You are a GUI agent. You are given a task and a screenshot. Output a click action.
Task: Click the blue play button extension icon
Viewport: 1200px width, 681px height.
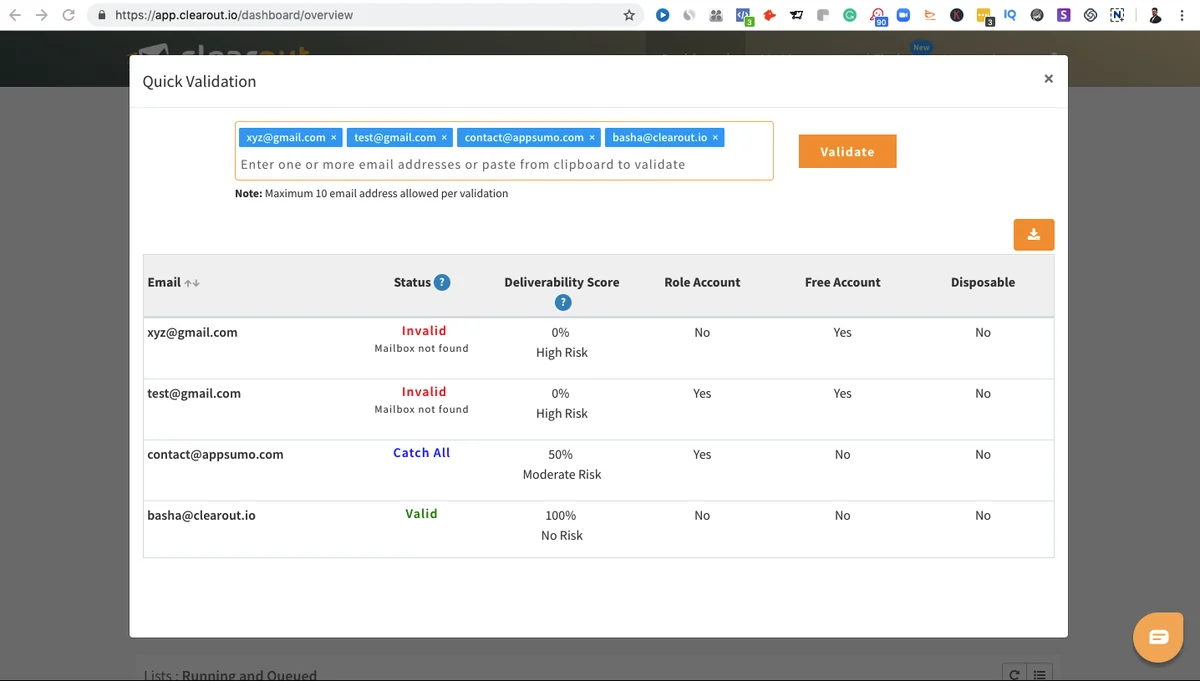point(663,15)
